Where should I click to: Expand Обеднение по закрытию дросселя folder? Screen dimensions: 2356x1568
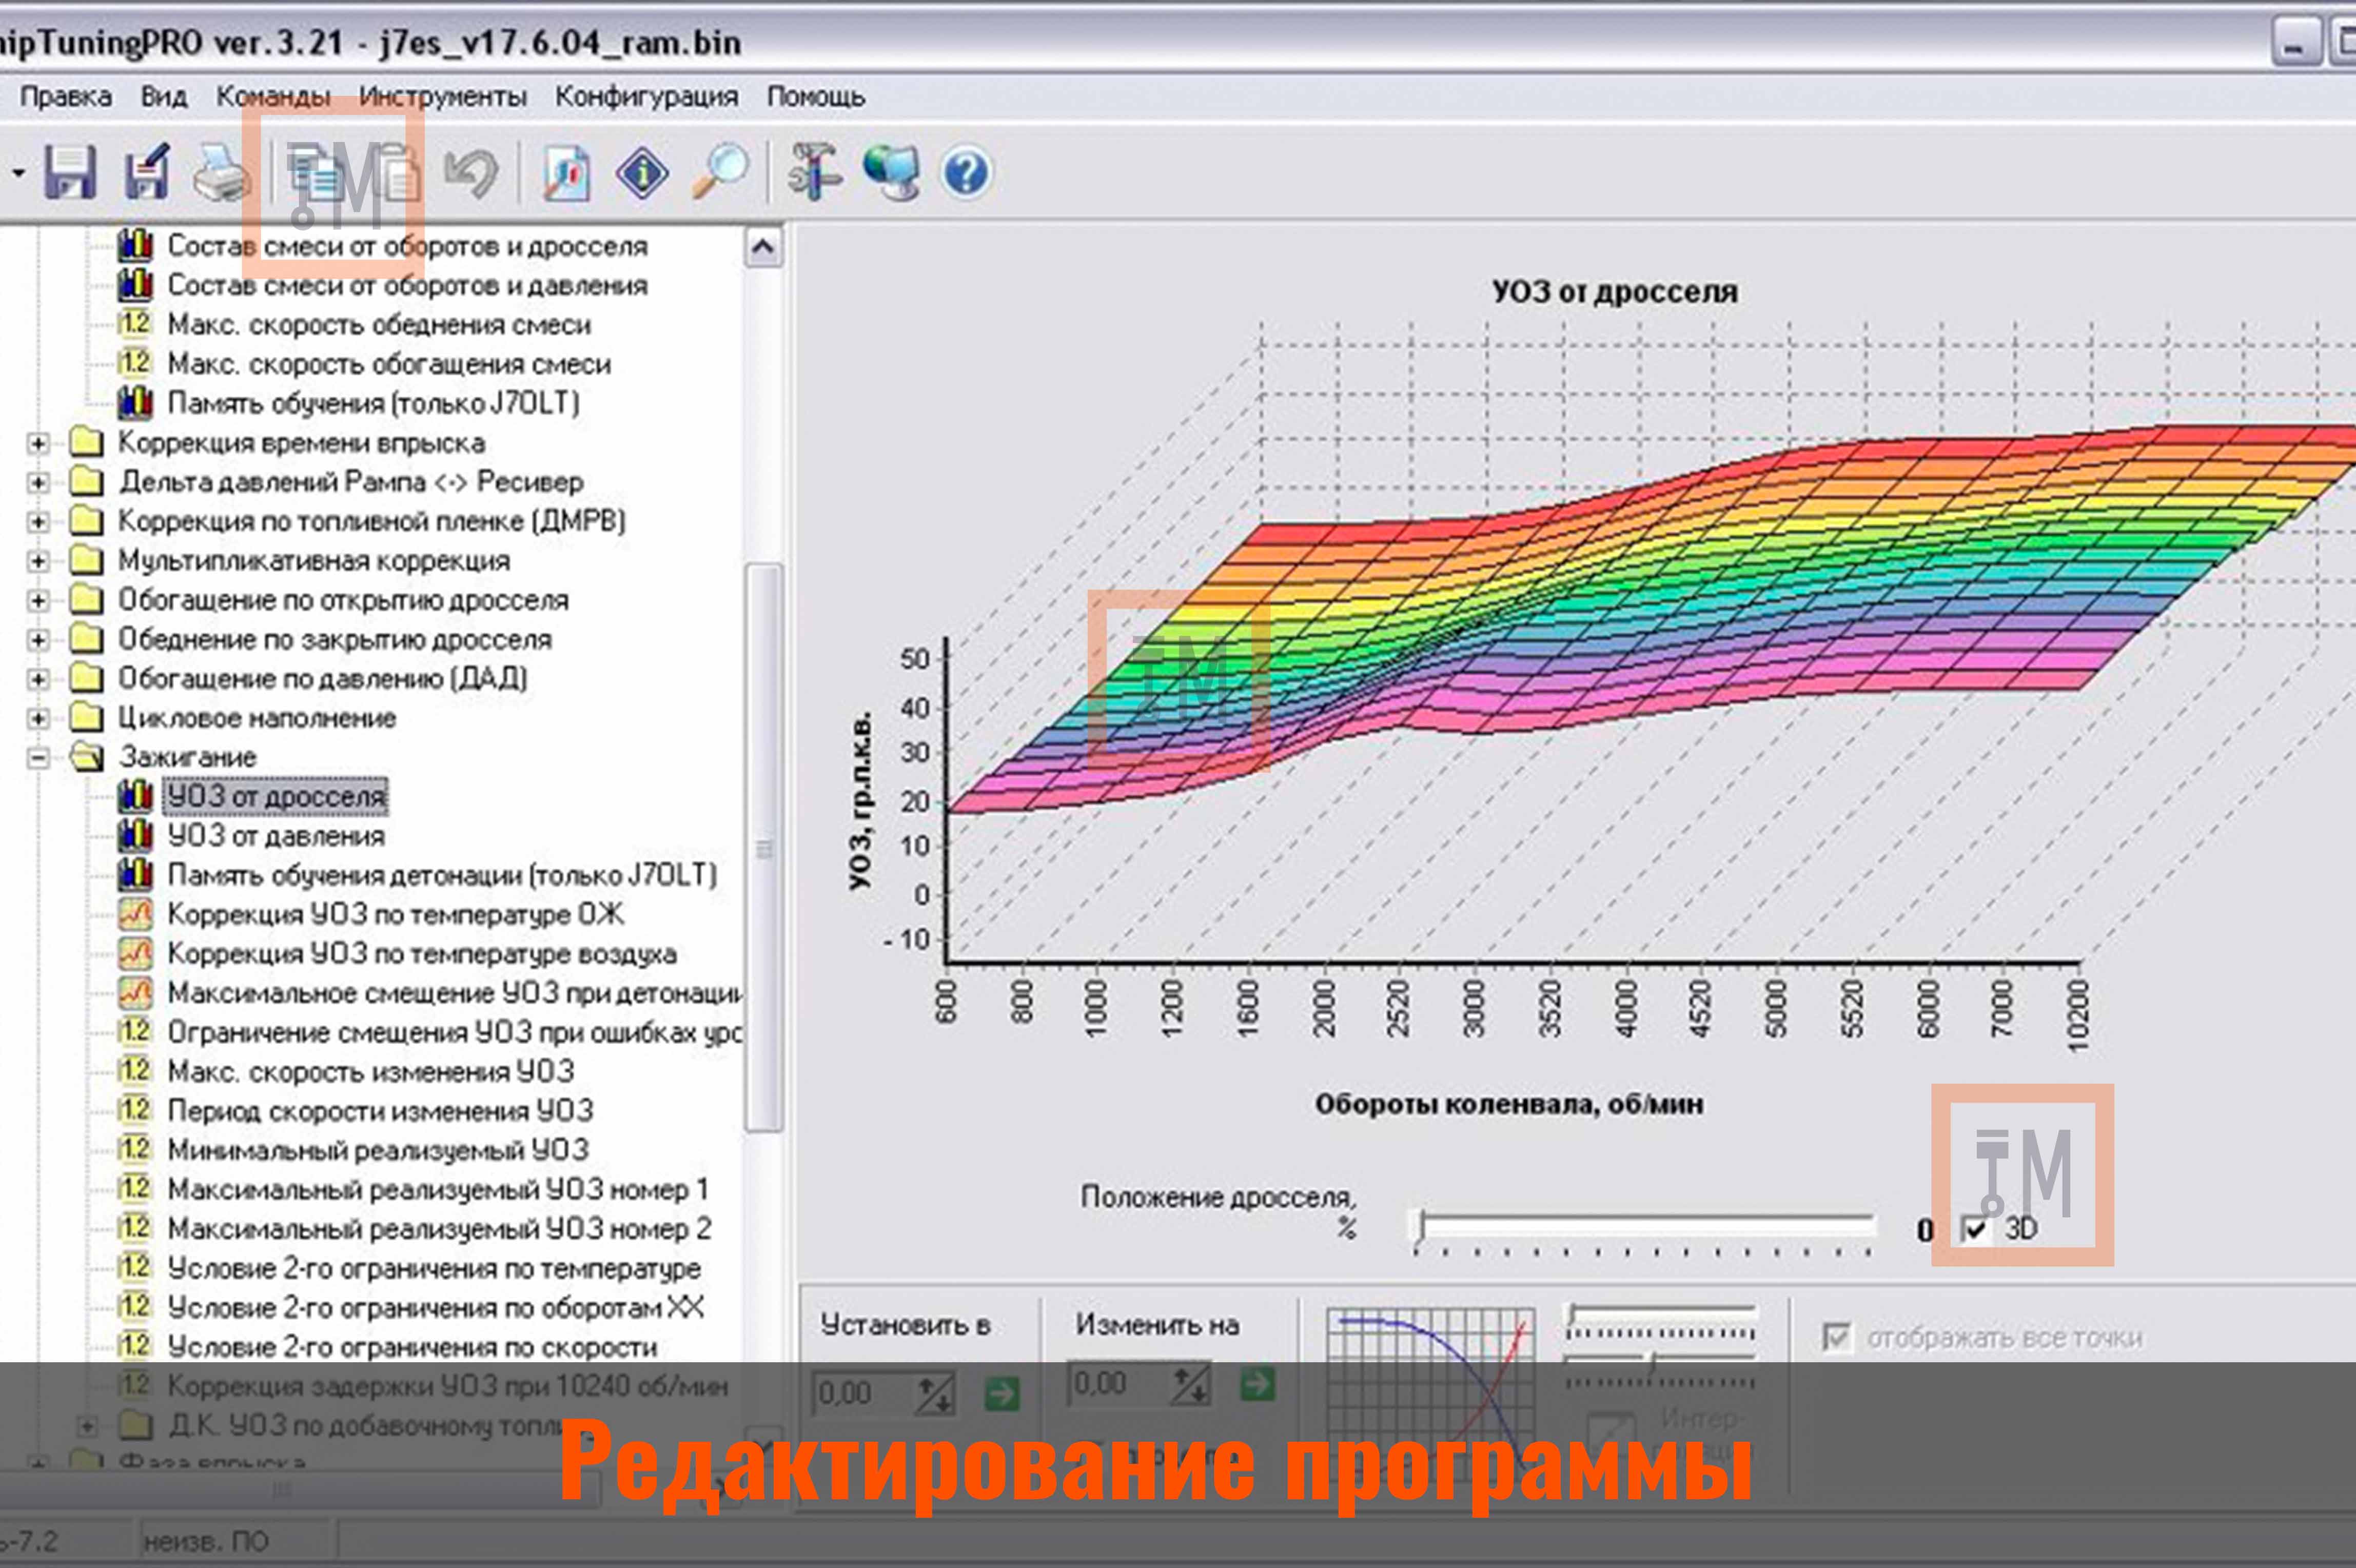(37, 639)
